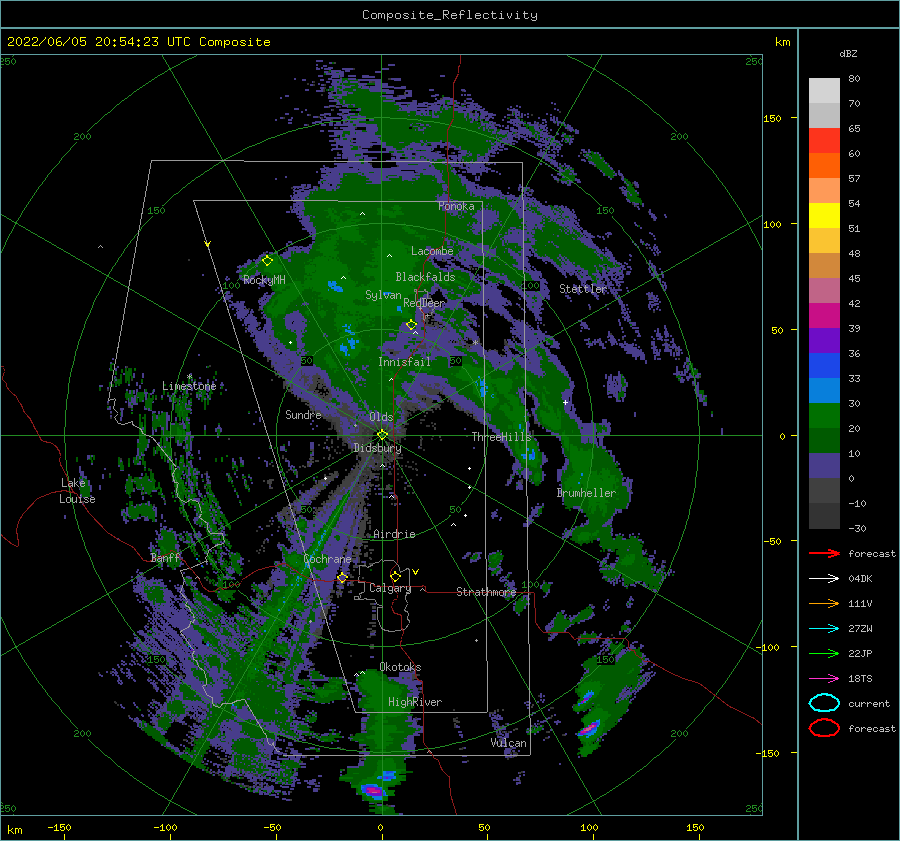Click the yellow diamond marker below Cochrane
Viewport: 900px width, 841px height.
(342, 577)
